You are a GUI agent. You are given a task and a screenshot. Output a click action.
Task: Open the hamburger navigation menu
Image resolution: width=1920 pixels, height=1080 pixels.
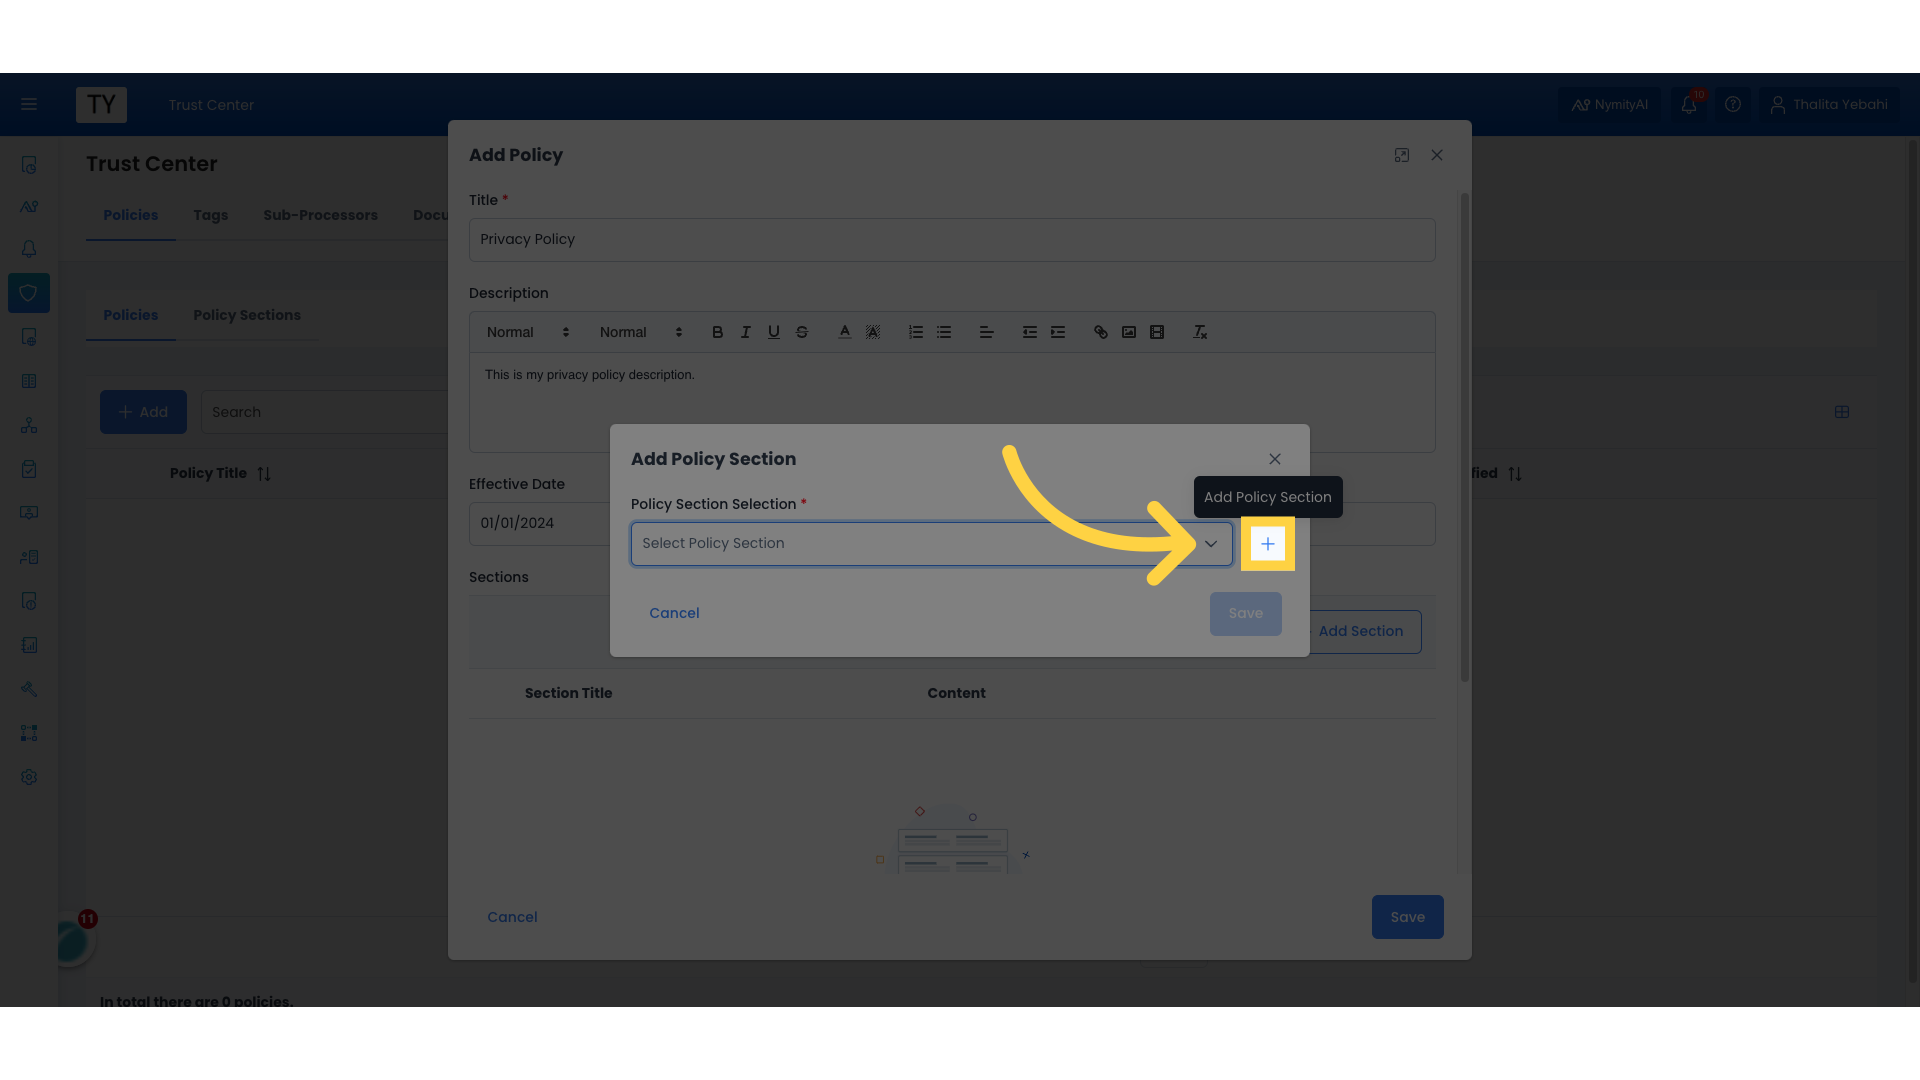(29, 104)
